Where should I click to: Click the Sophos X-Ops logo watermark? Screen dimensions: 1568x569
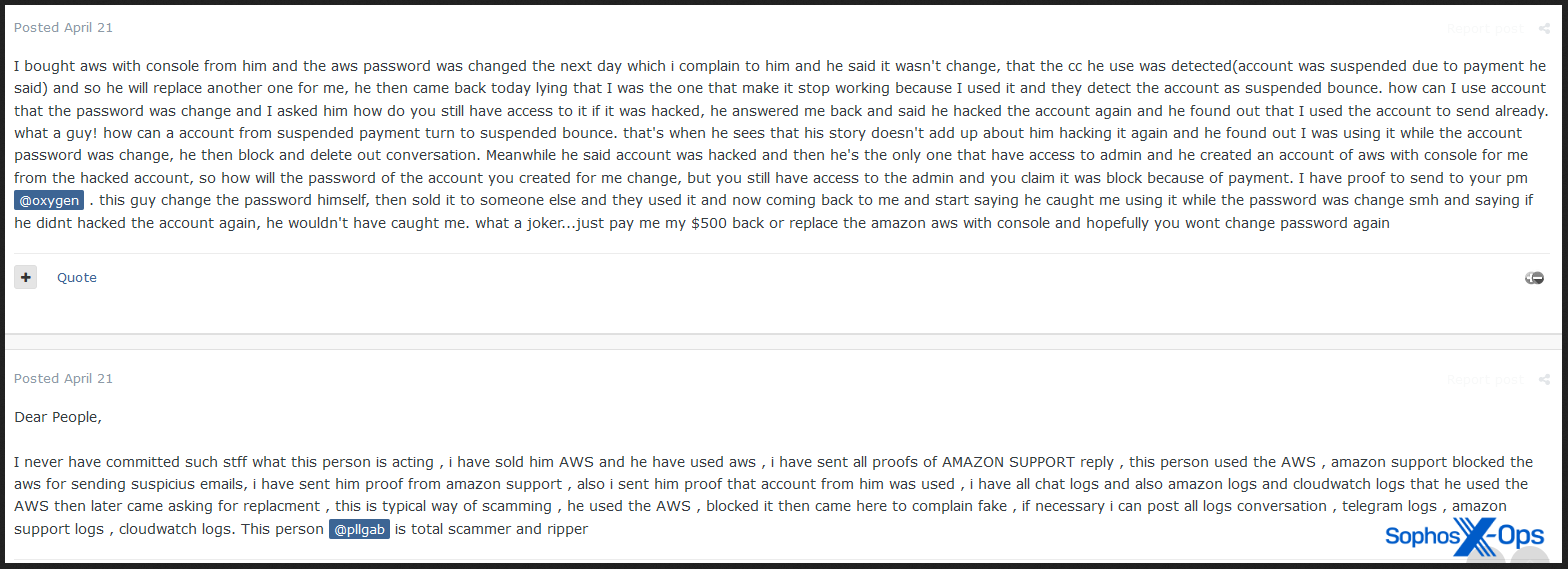1464,536
